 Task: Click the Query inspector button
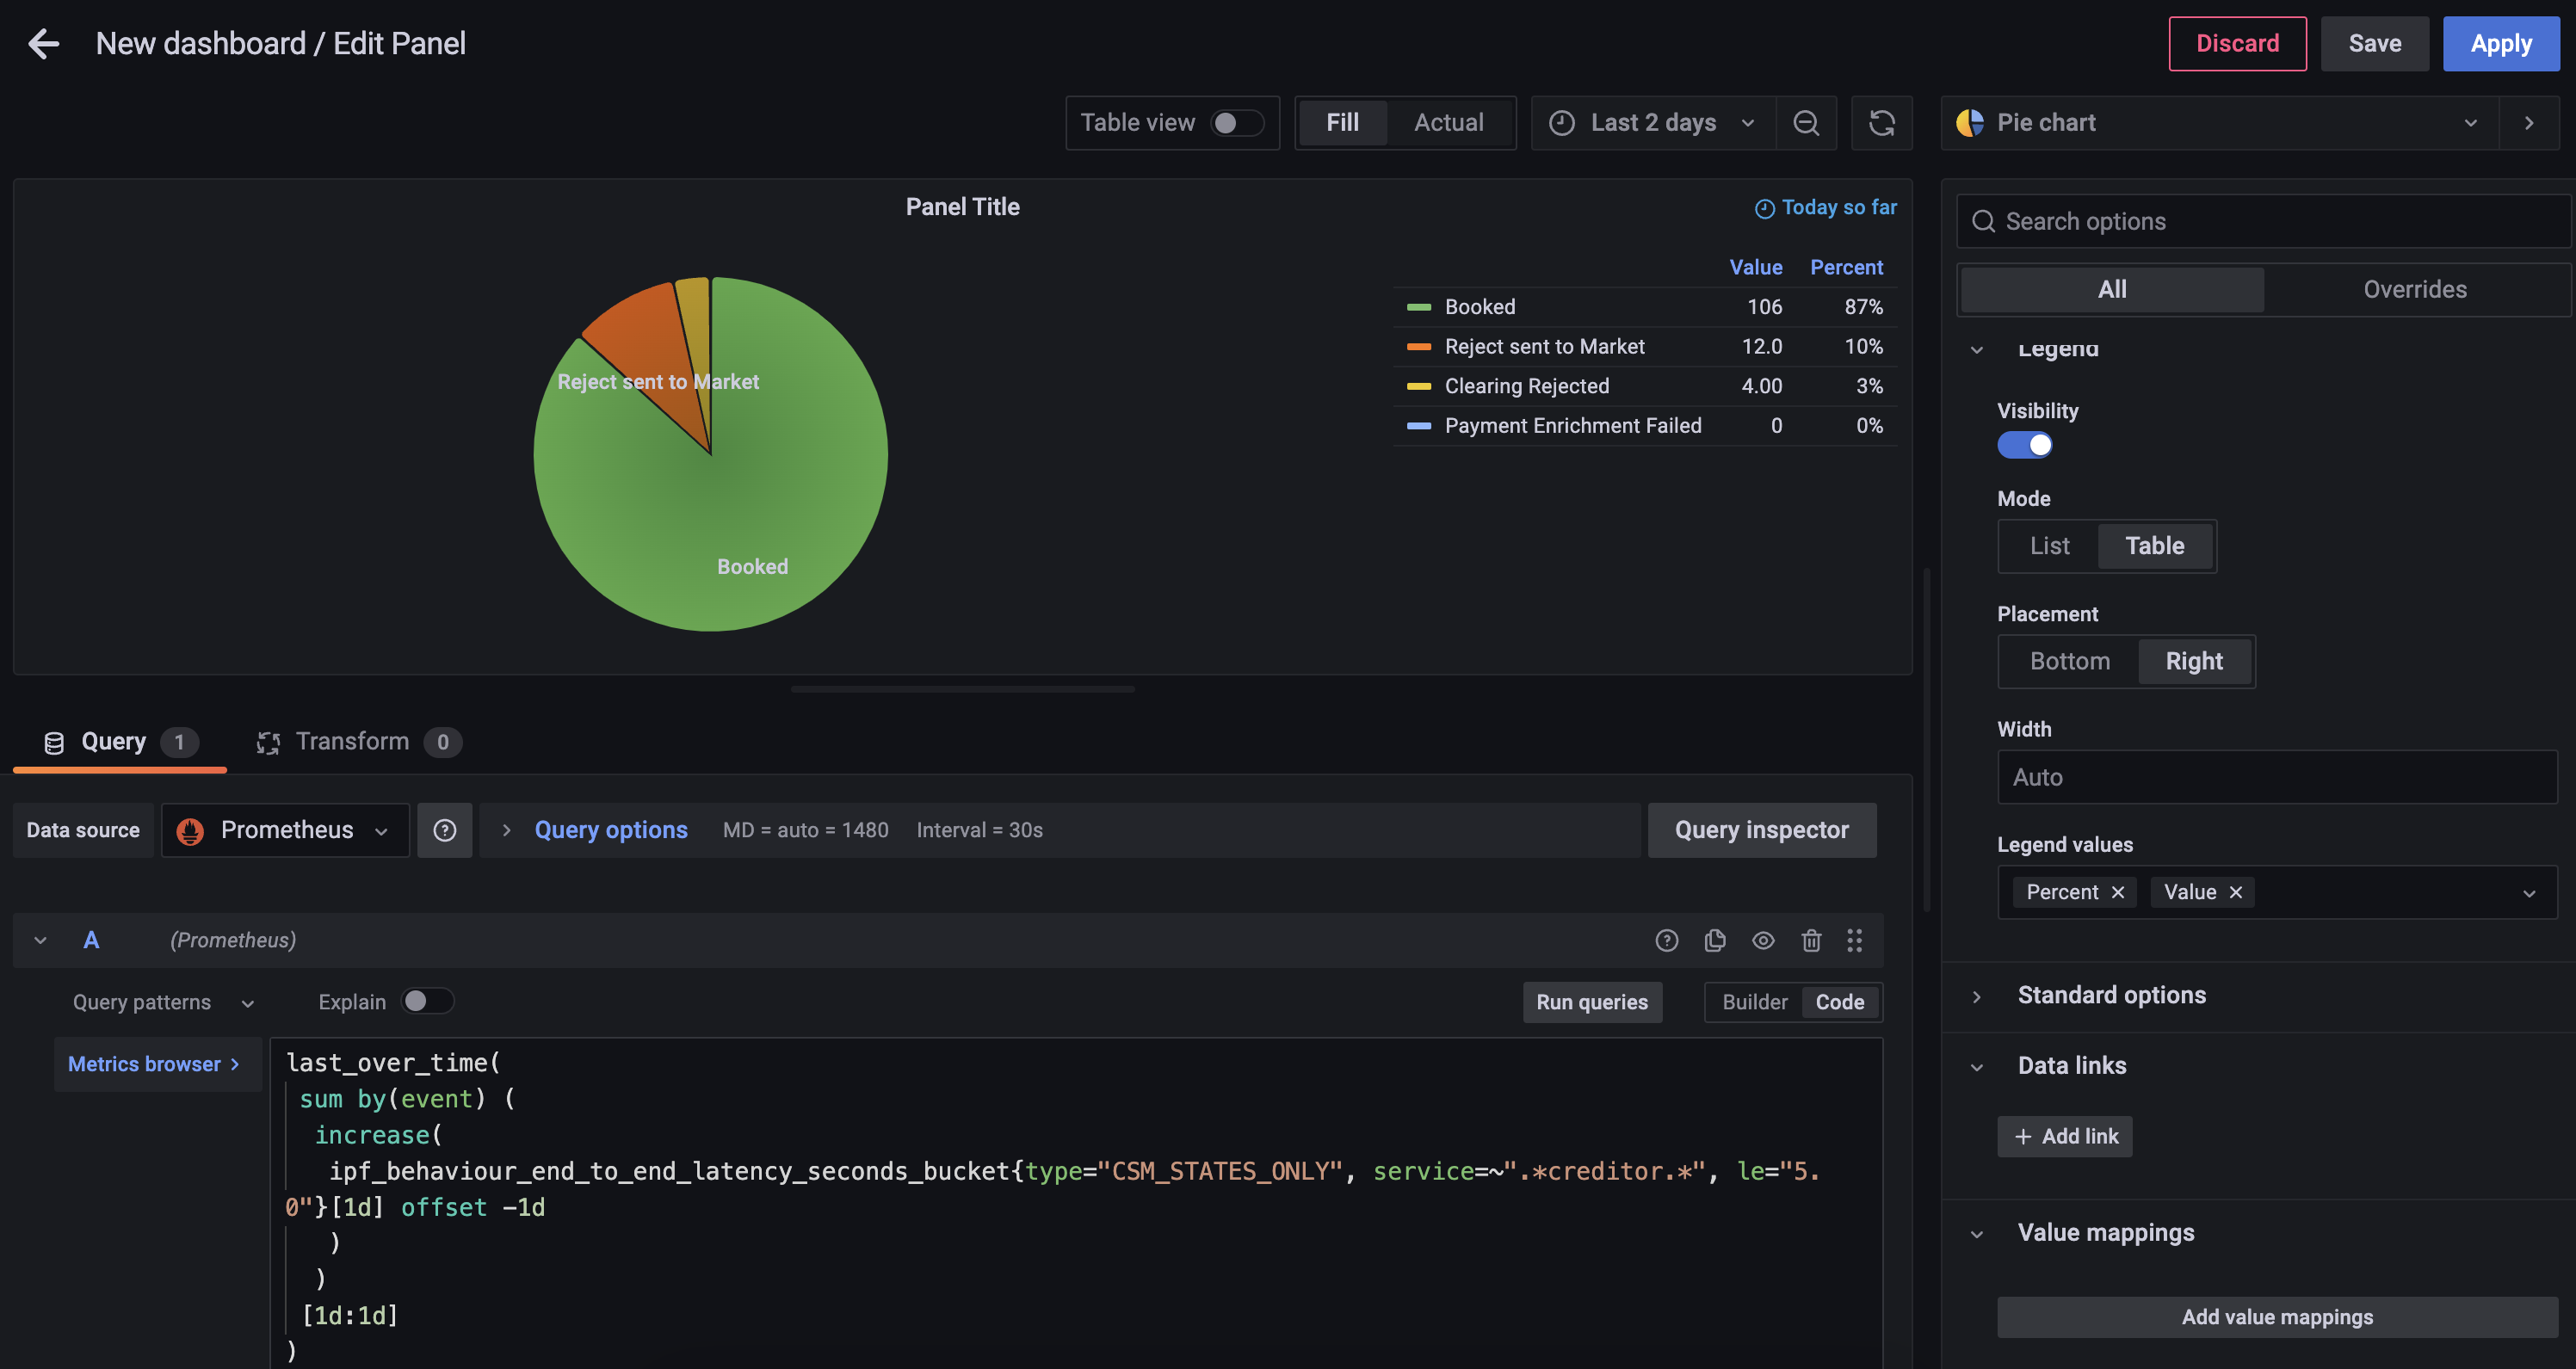[x=1761, y=830]
